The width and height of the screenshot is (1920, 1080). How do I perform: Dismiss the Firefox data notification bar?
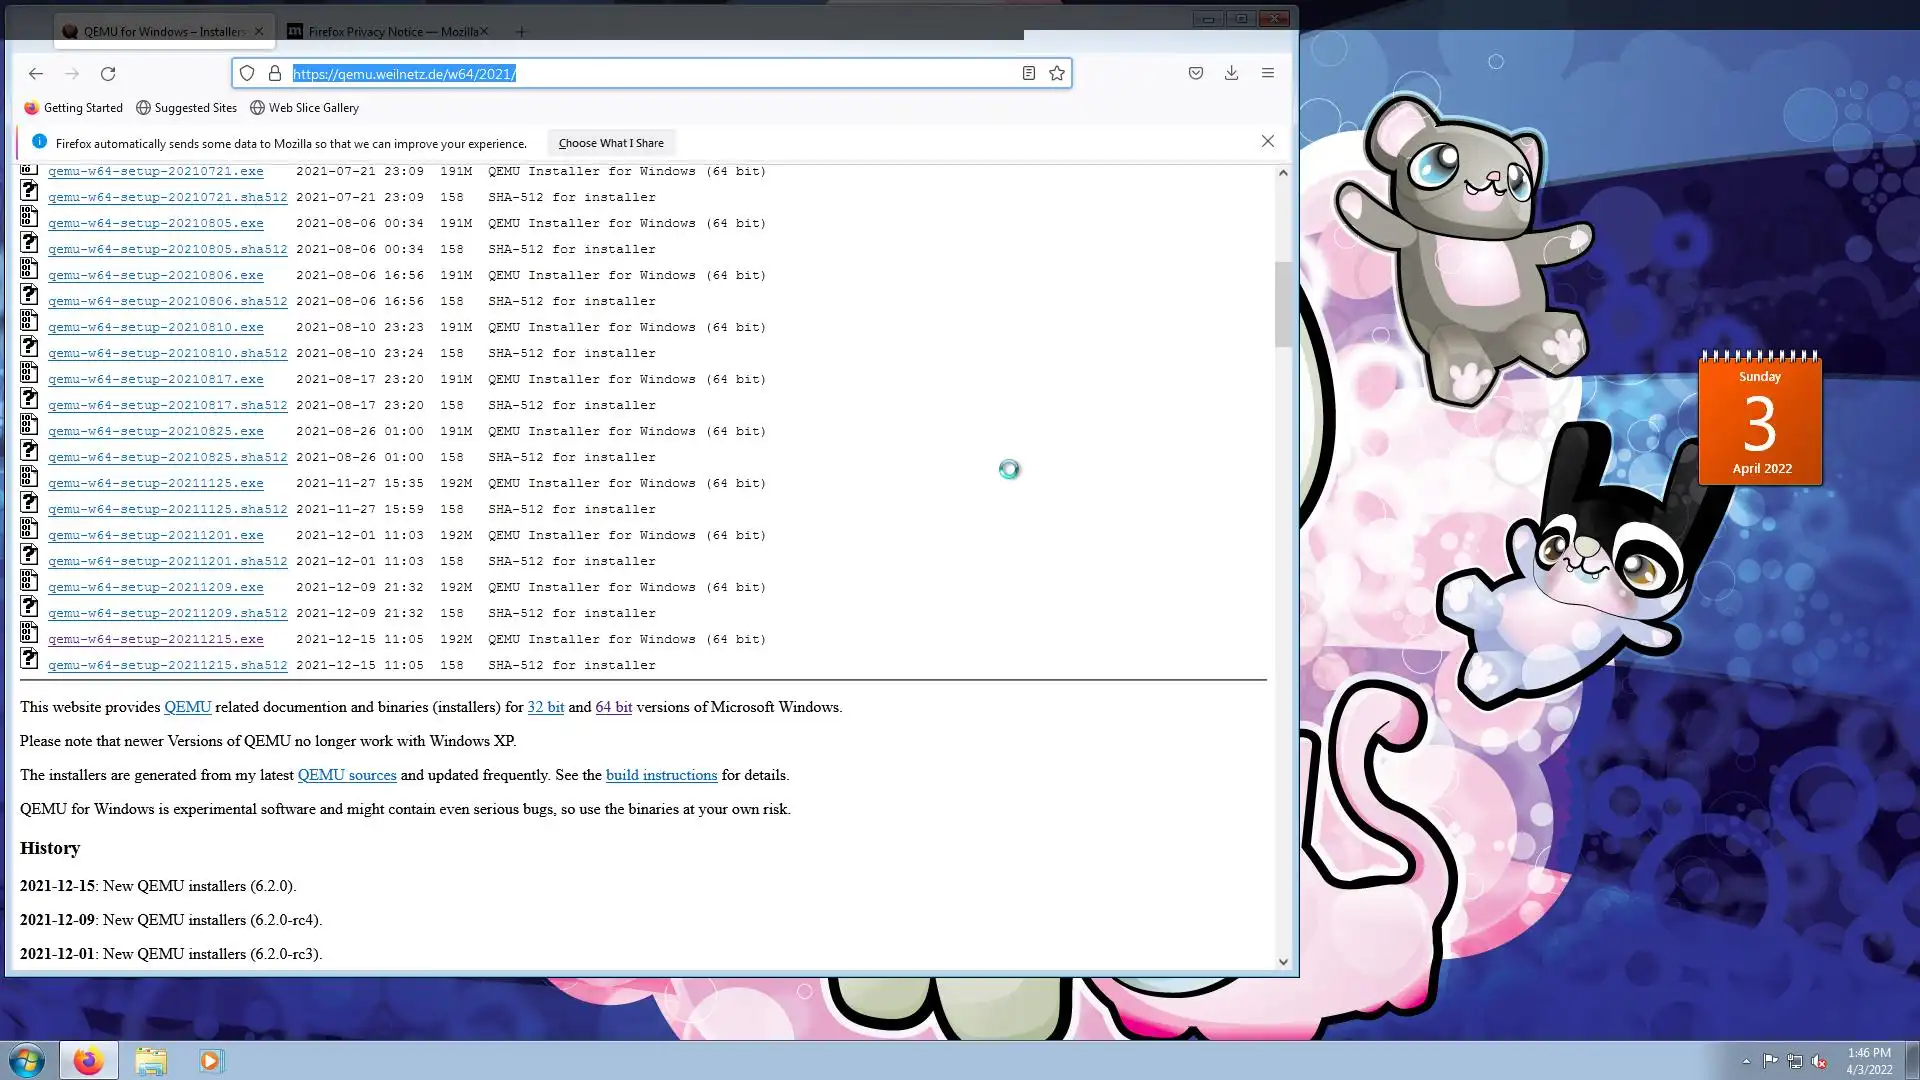click(1267, 142)
